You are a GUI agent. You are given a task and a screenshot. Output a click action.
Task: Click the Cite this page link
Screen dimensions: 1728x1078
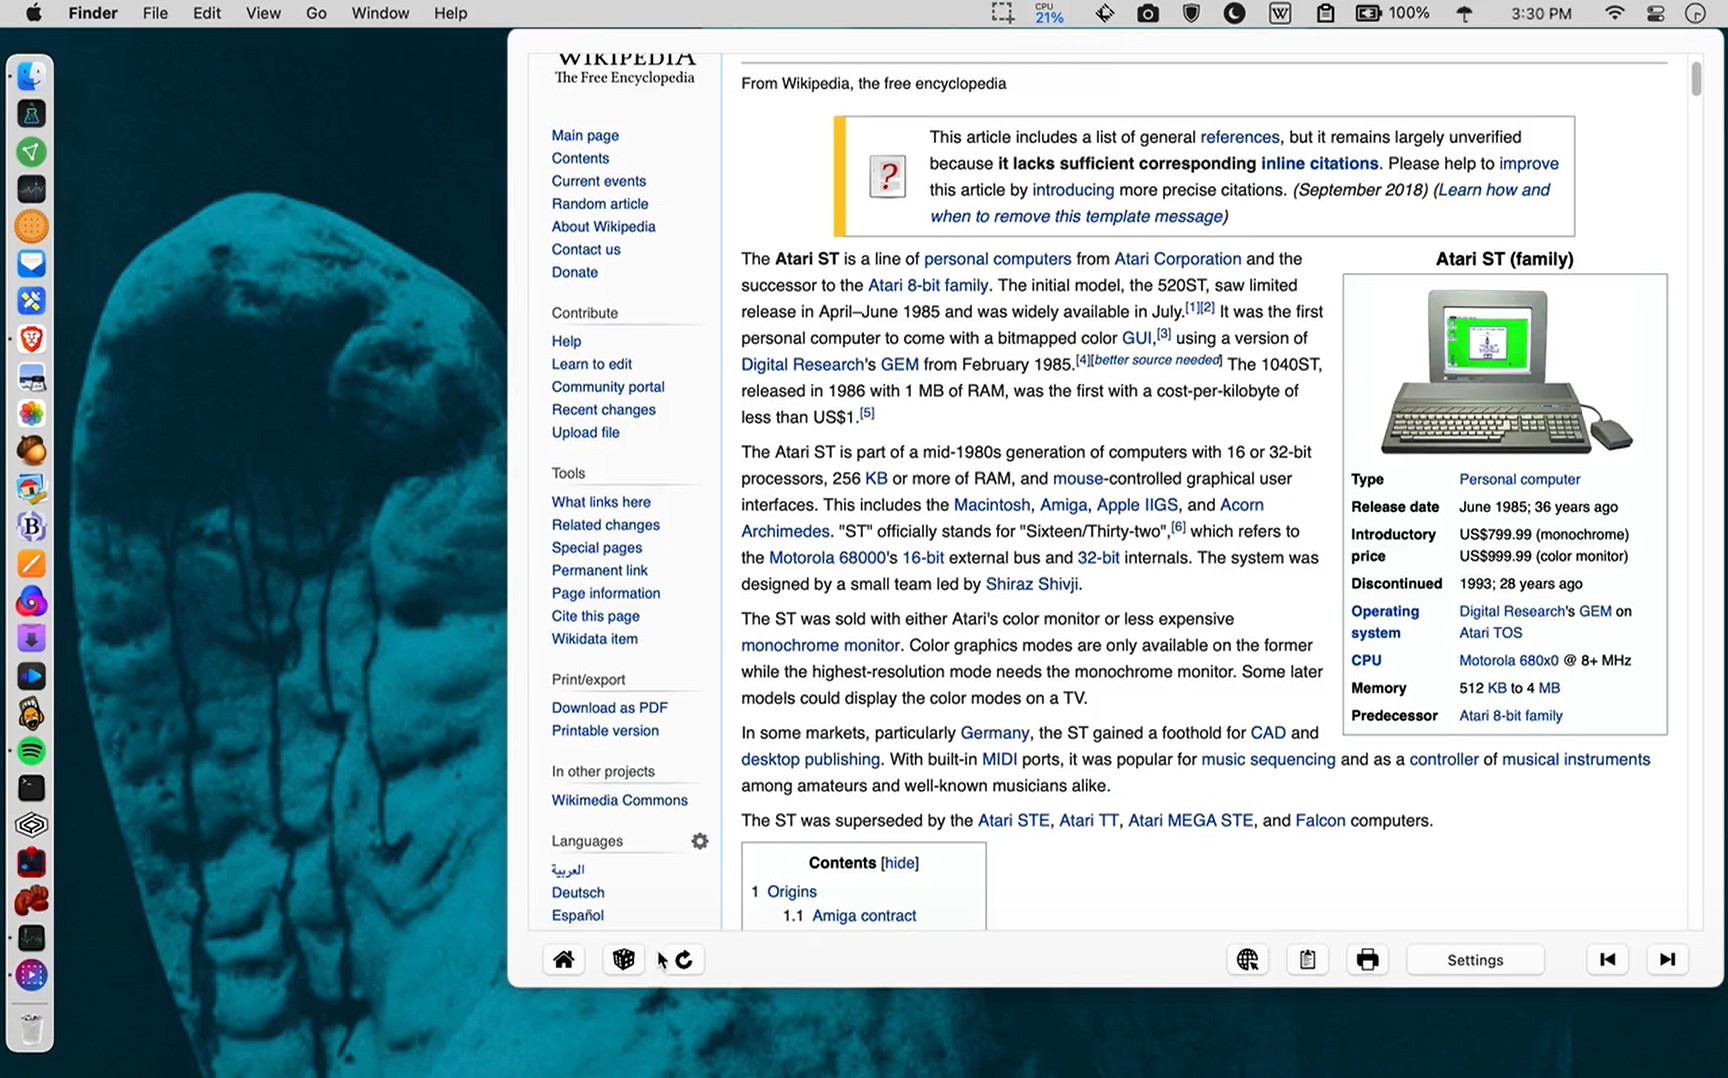click(x=596, y=617)
